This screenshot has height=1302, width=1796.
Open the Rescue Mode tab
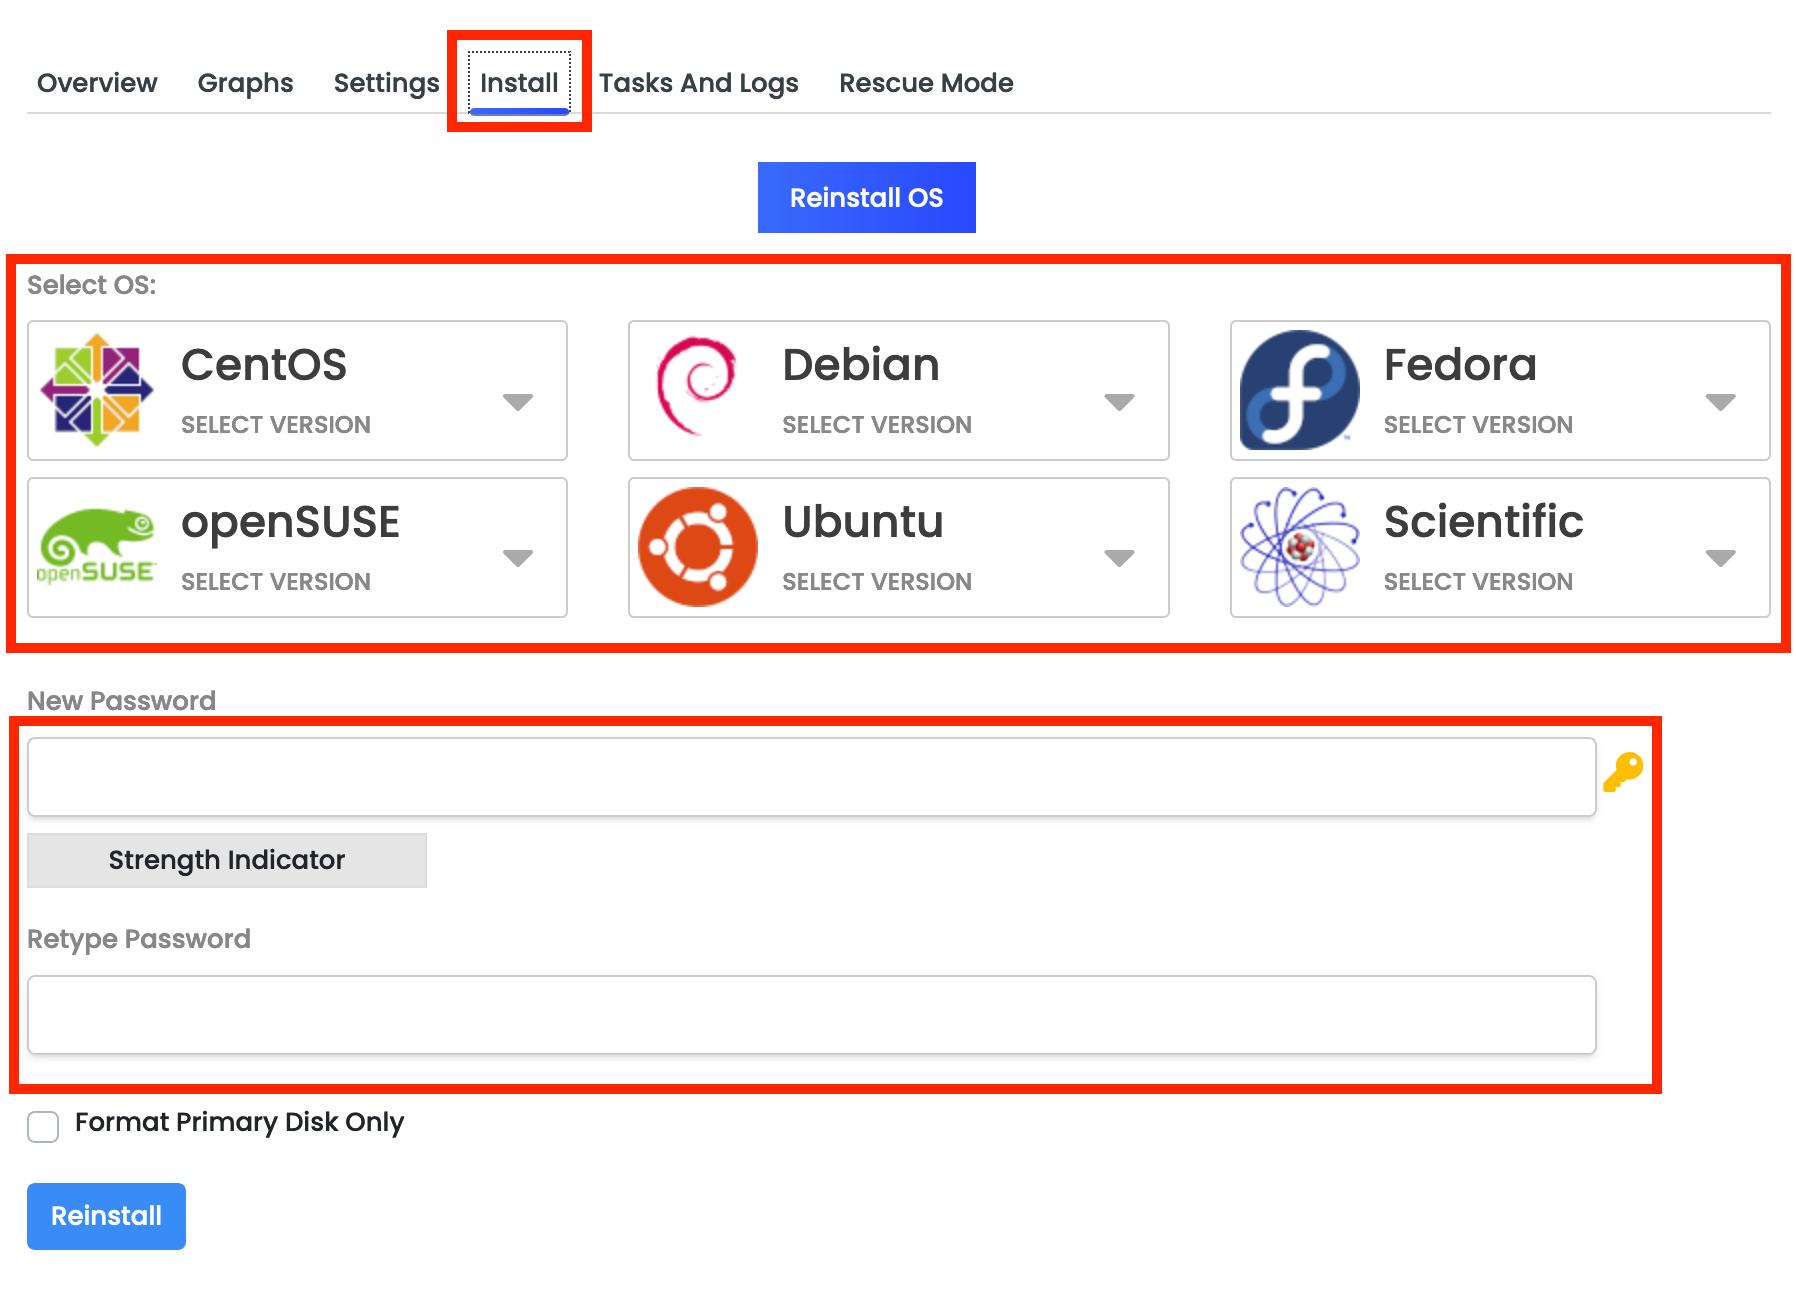pos(926,83)
